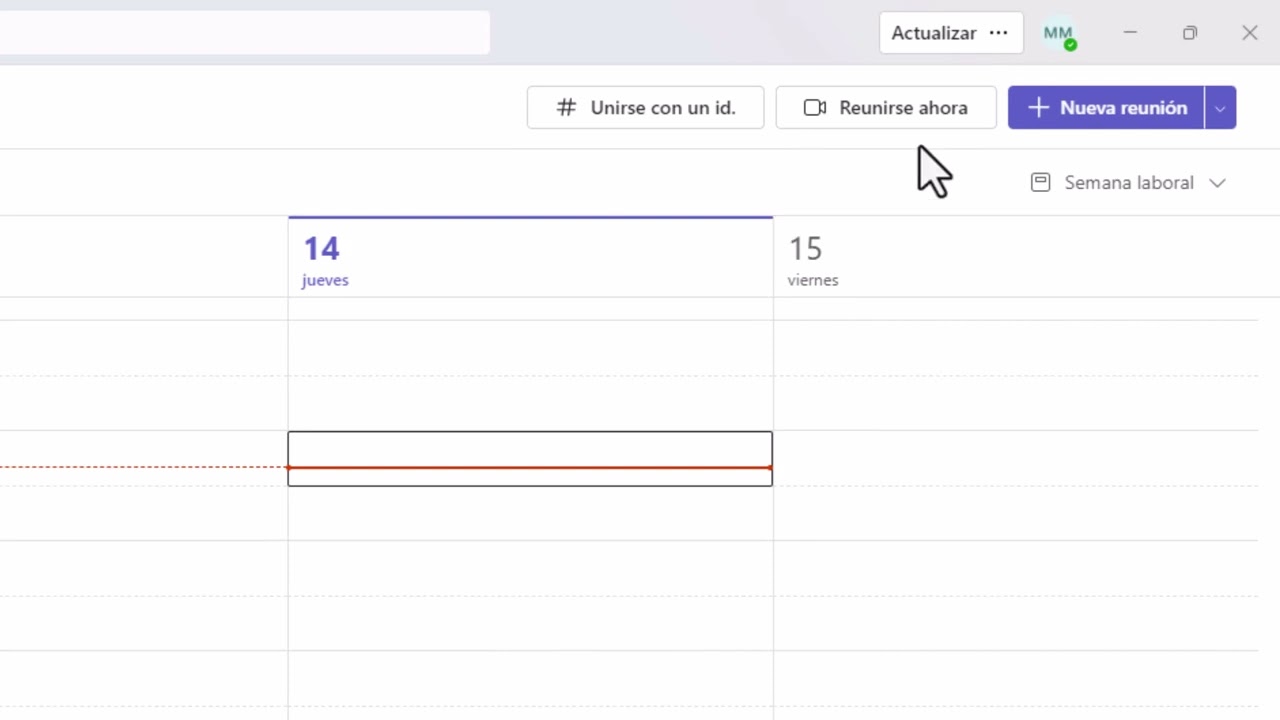This screenshot has width=1280, height=720.
Task: Start a meeting with Reunirse ahora
Action: [886, 107]
